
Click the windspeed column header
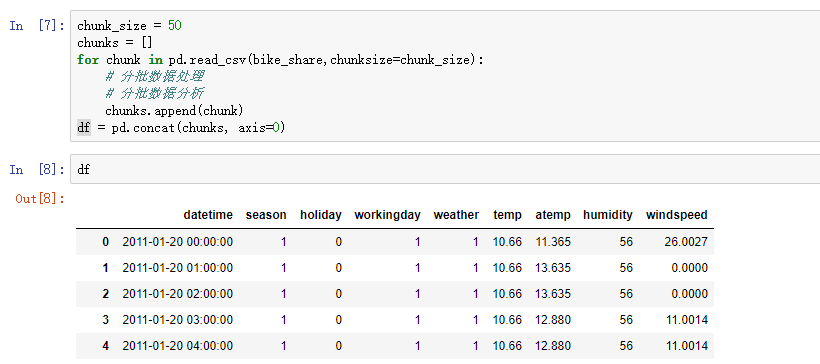pyautogui.click(x=677, y=215)
